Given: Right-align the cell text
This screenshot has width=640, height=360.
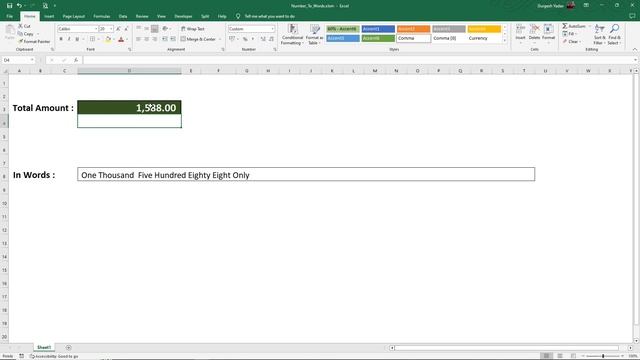Looking at the screenshot, I should (155, 39).
